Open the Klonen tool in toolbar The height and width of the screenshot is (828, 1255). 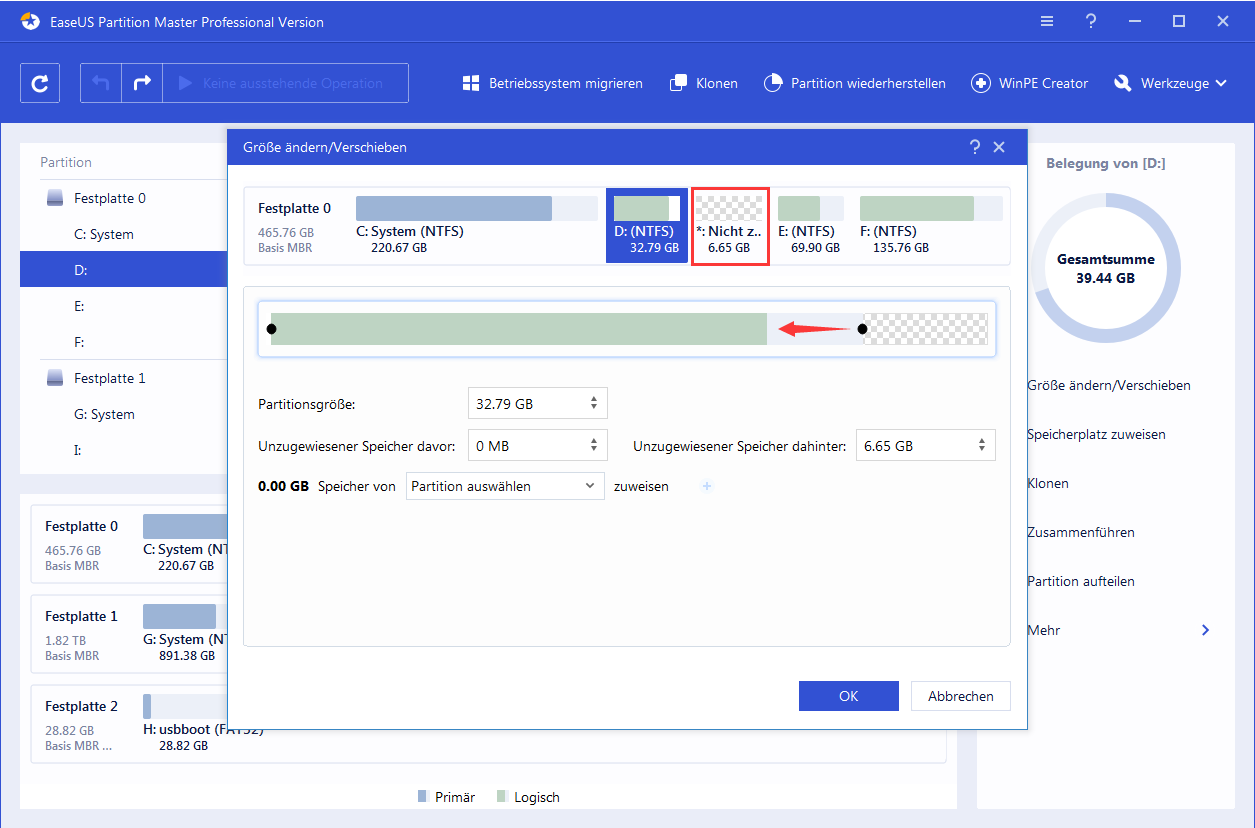(x=704, y=83)
